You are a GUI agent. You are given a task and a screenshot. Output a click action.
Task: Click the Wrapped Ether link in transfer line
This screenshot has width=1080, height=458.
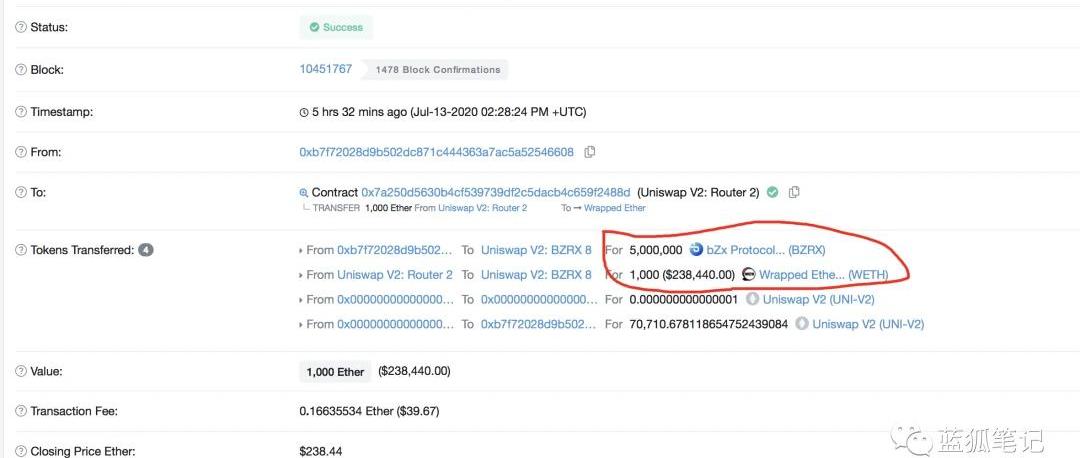coord(615,208)
